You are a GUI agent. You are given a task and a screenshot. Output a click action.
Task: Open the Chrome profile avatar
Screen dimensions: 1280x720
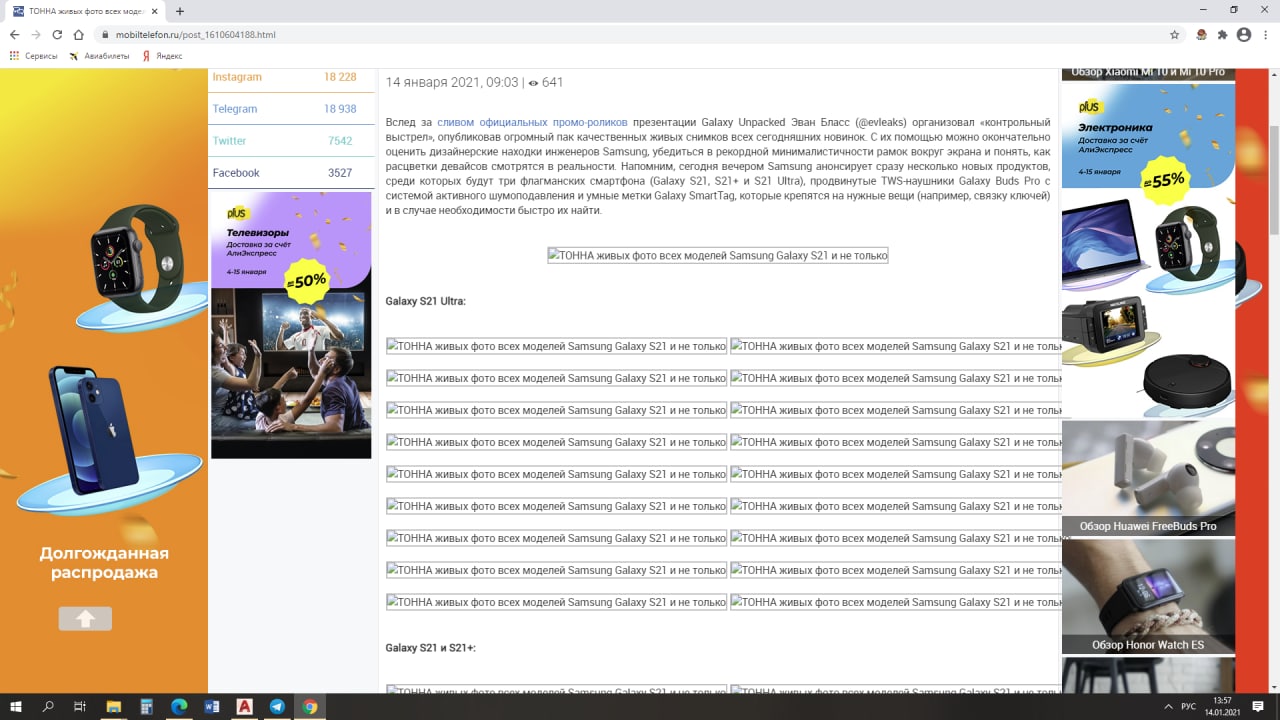click(1244, 34)
